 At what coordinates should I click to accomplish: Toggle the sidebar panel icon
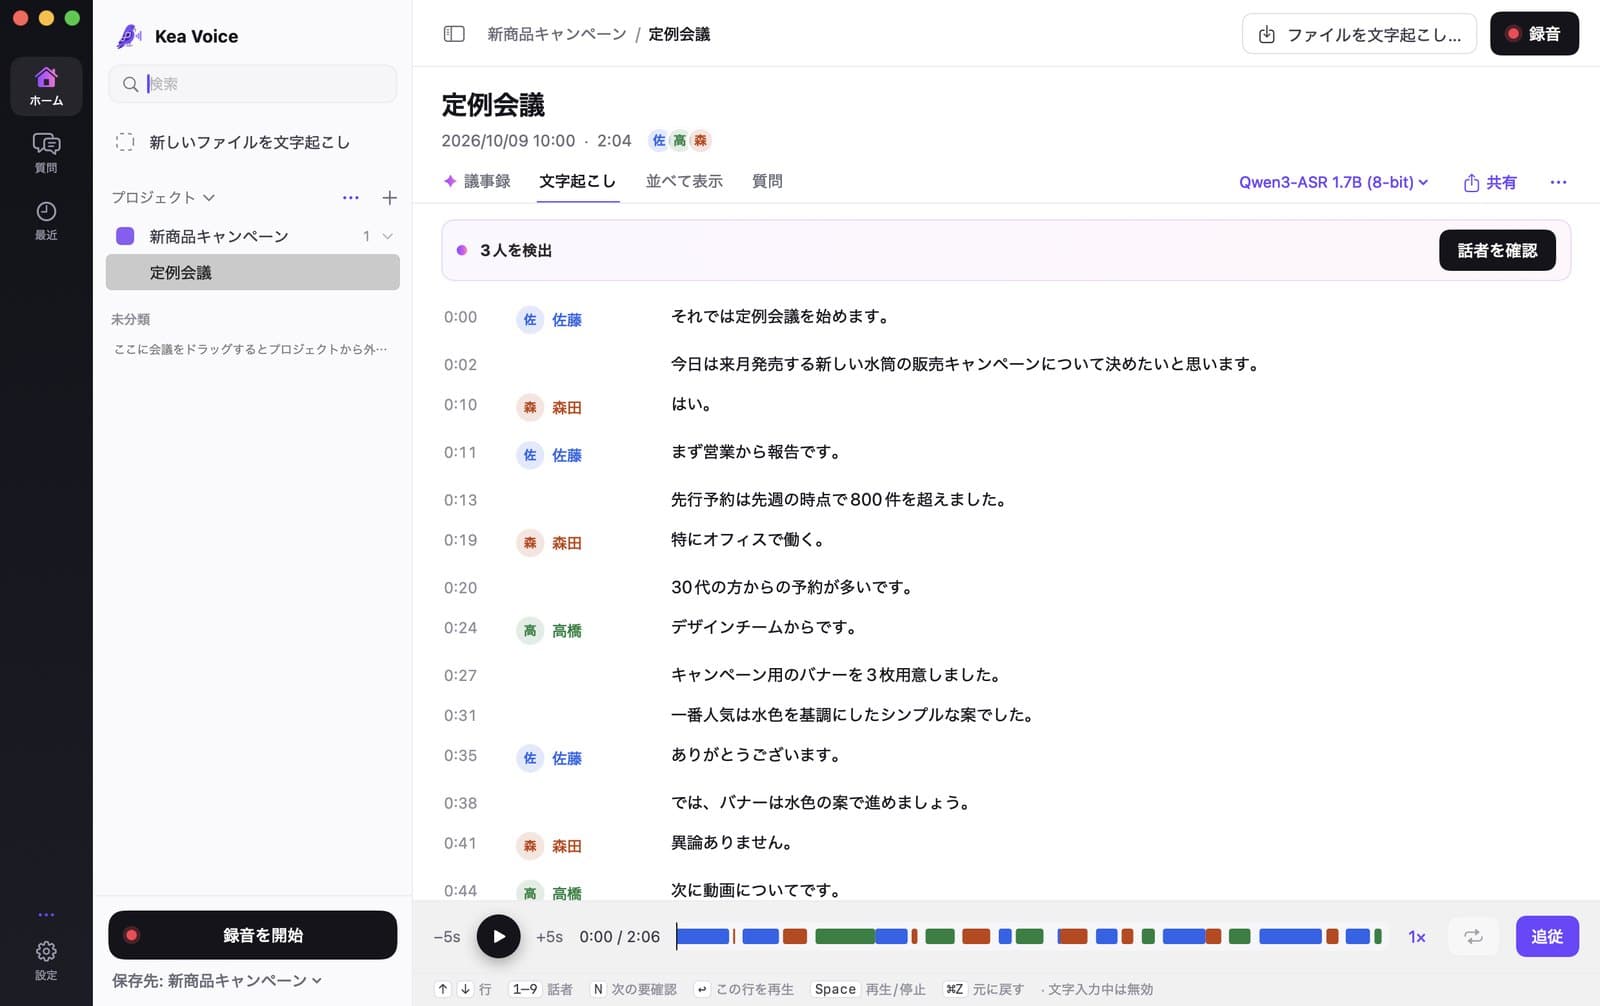[x=454, y=34]
